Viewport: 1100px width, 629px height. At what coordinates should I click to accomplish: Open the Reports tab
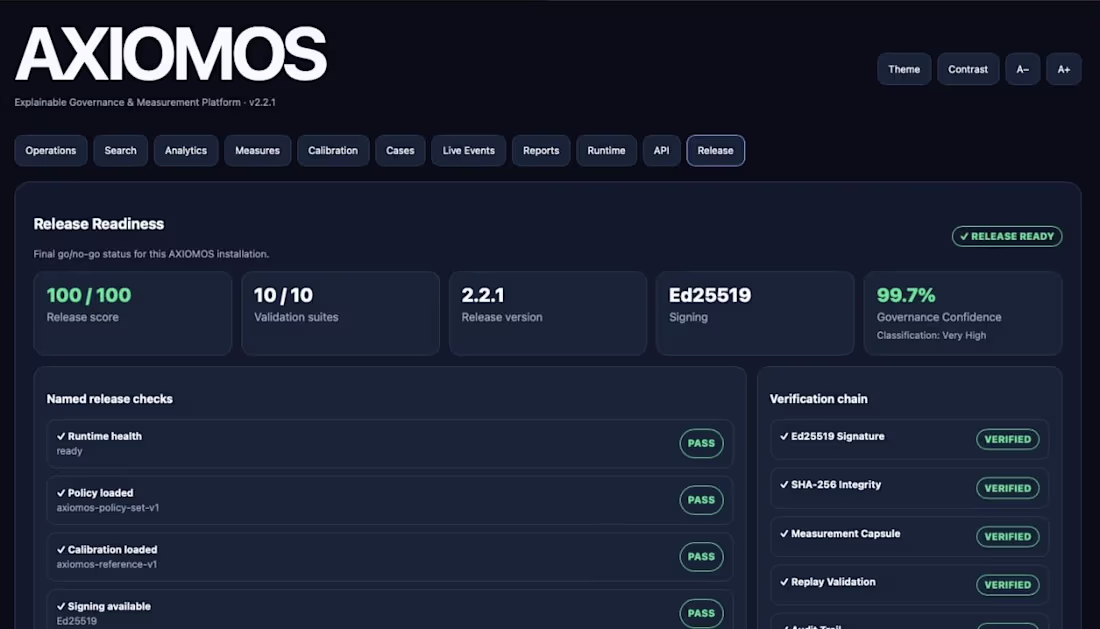(x=541, y=151)
